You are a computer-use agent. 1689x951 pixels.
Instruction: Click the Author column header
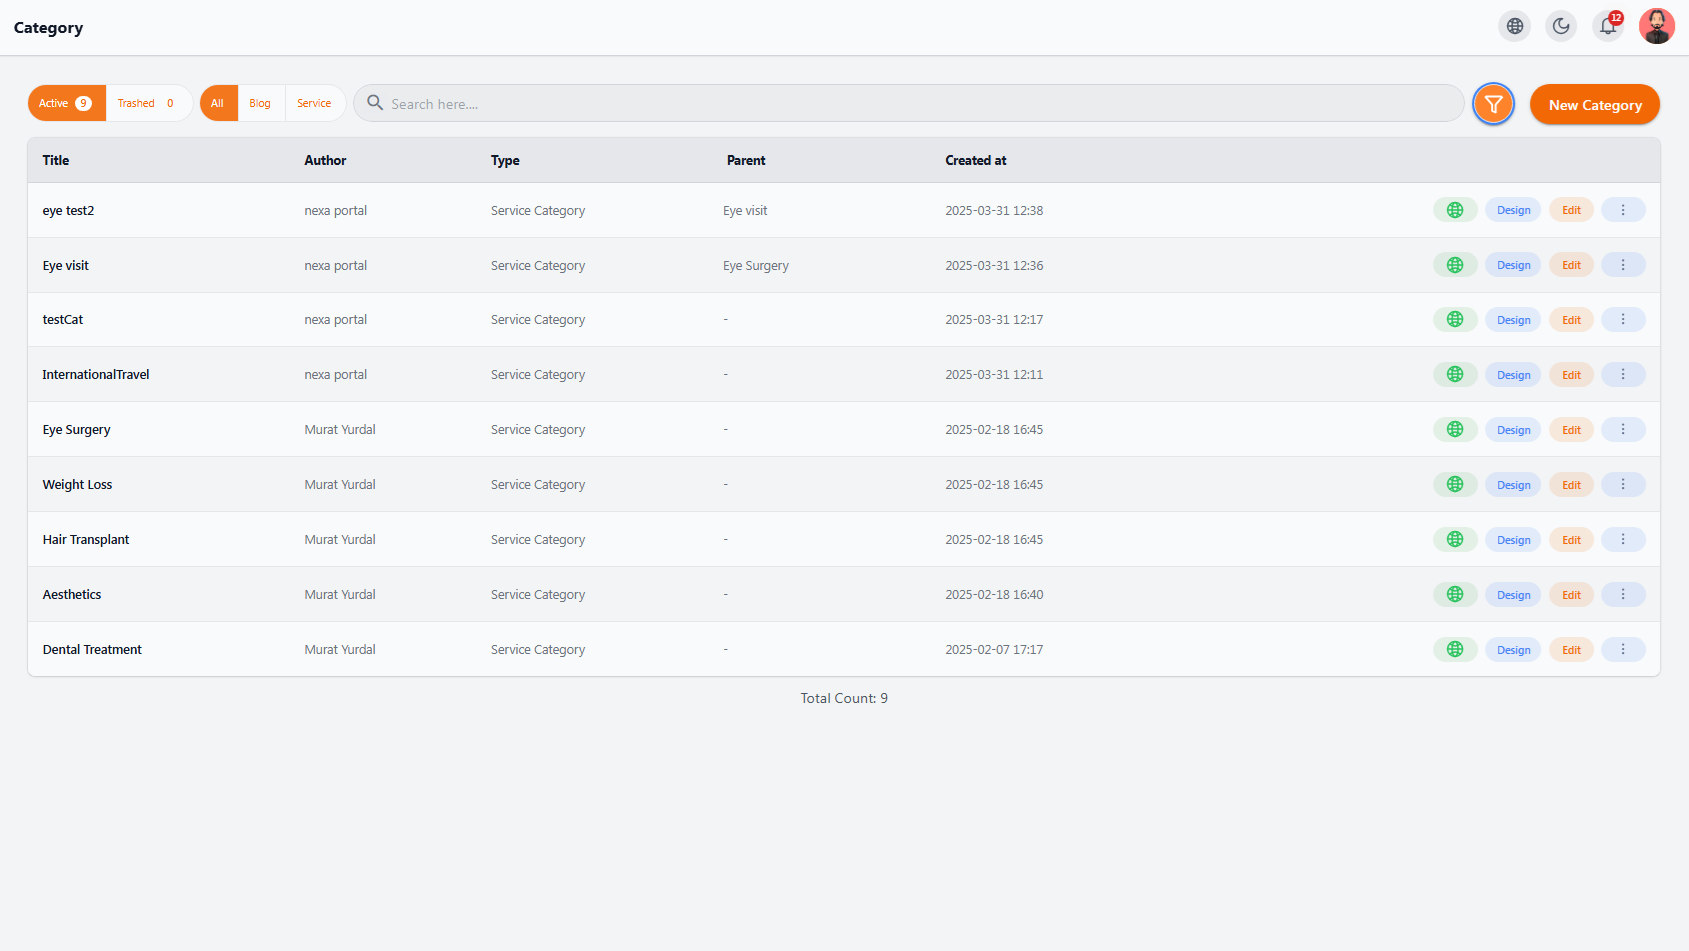(325, 160)
